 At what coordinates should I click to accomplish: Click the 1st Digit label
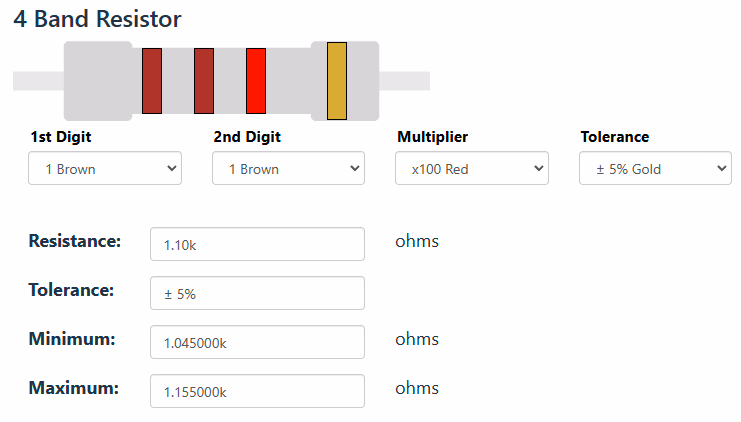pos(68,137)
